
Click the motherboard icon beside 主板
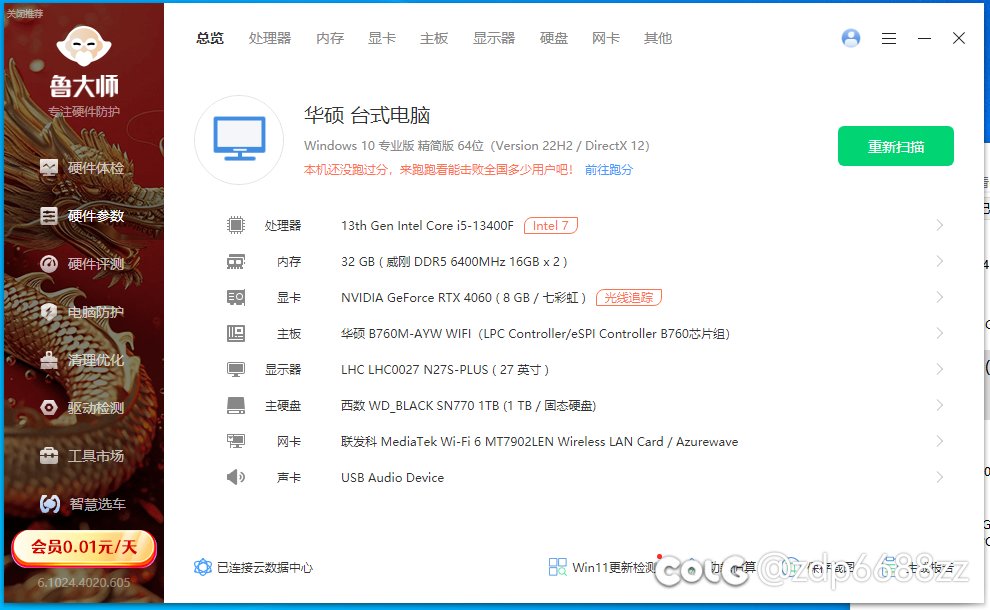tap(236, 333)
